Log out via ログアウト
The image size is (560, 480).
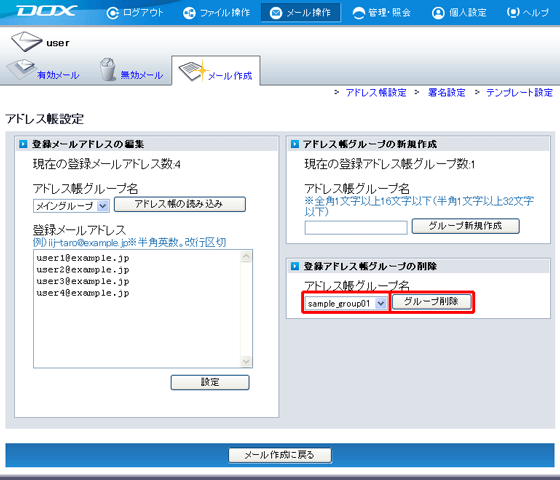coord(143,13)
